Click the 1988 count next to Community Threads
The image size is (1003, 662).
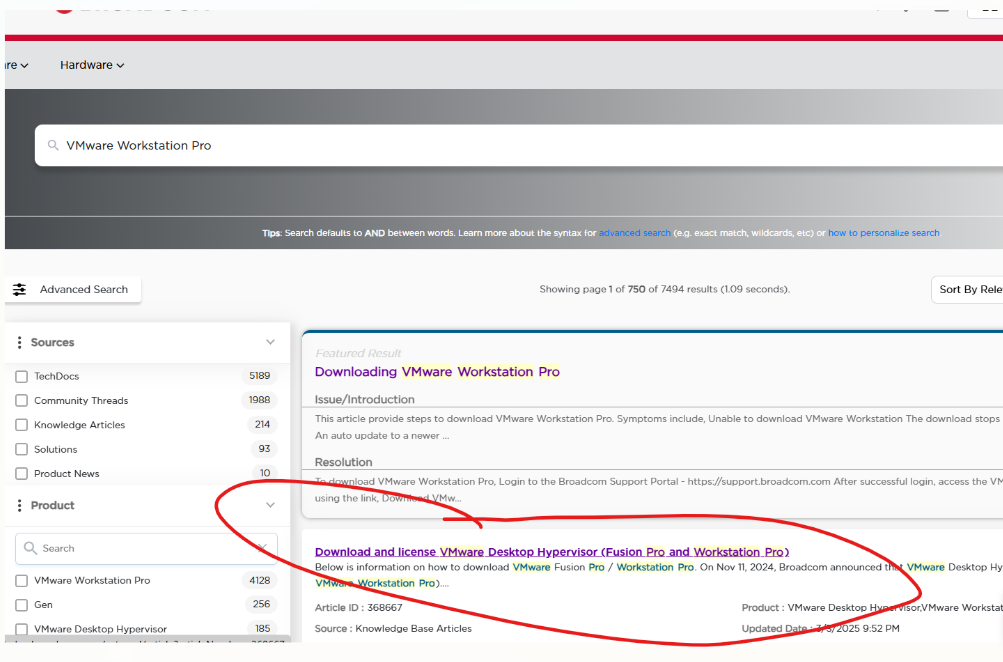pos(259,400)
